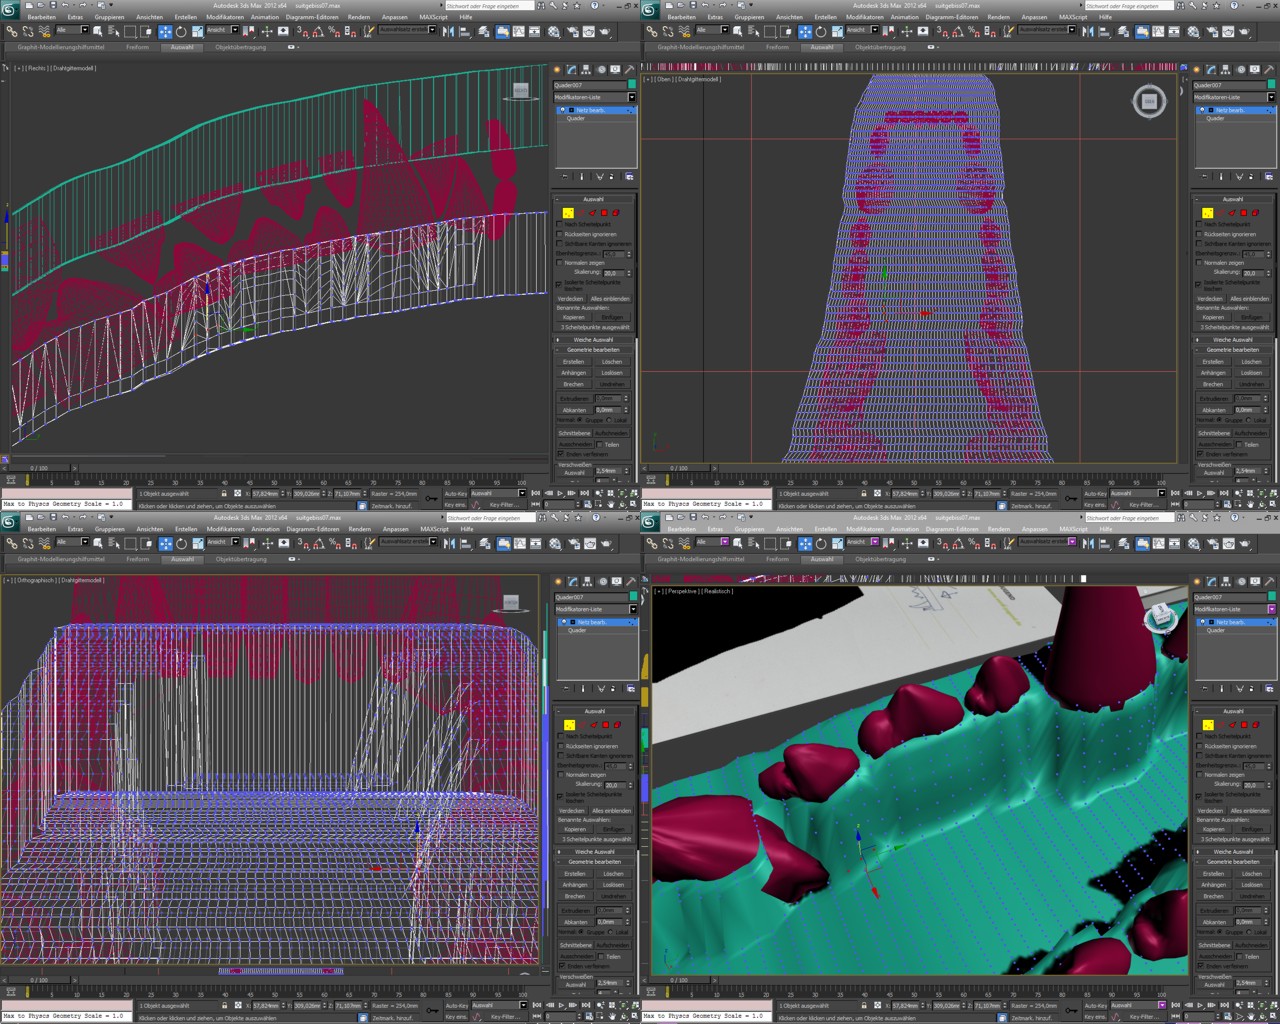Image resolution: width=1280 pixels, height=1024 pixels.
Task: Open the Modify panel tab in top-left window
Action: pos(572,70)
